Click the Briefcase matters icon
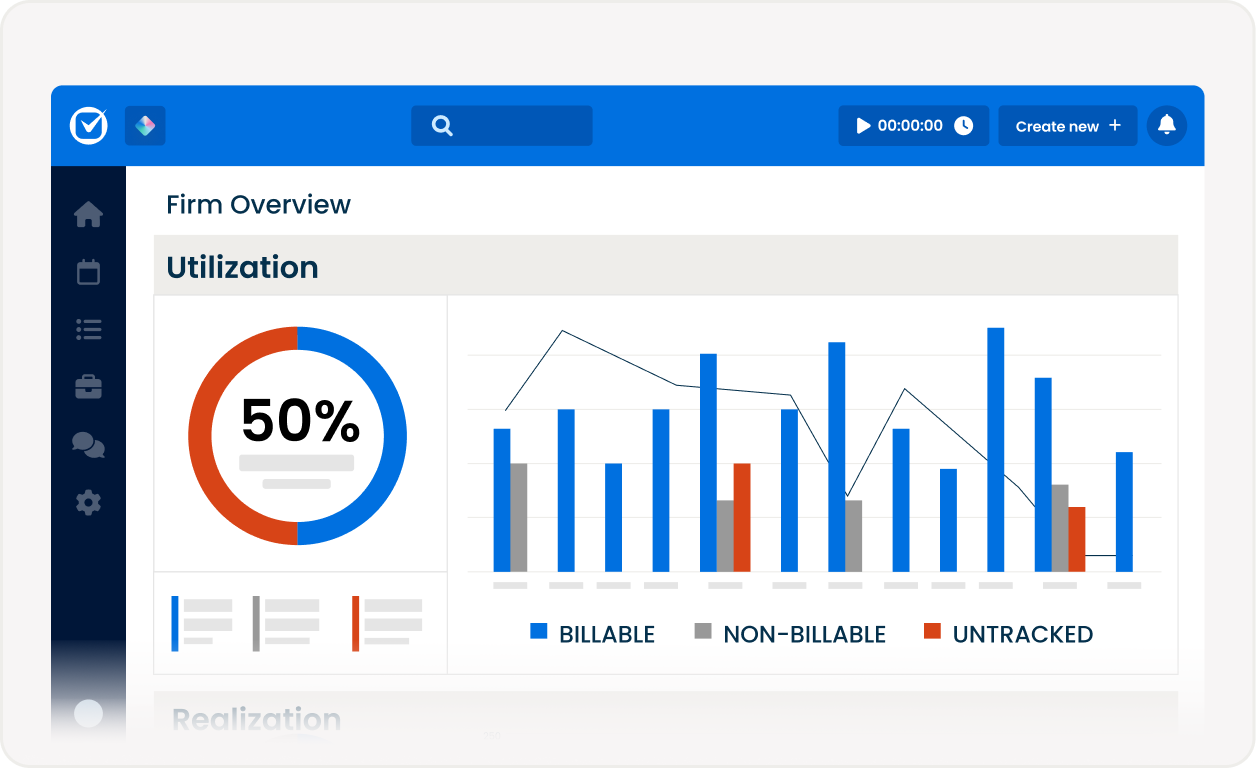 (88, 387)
